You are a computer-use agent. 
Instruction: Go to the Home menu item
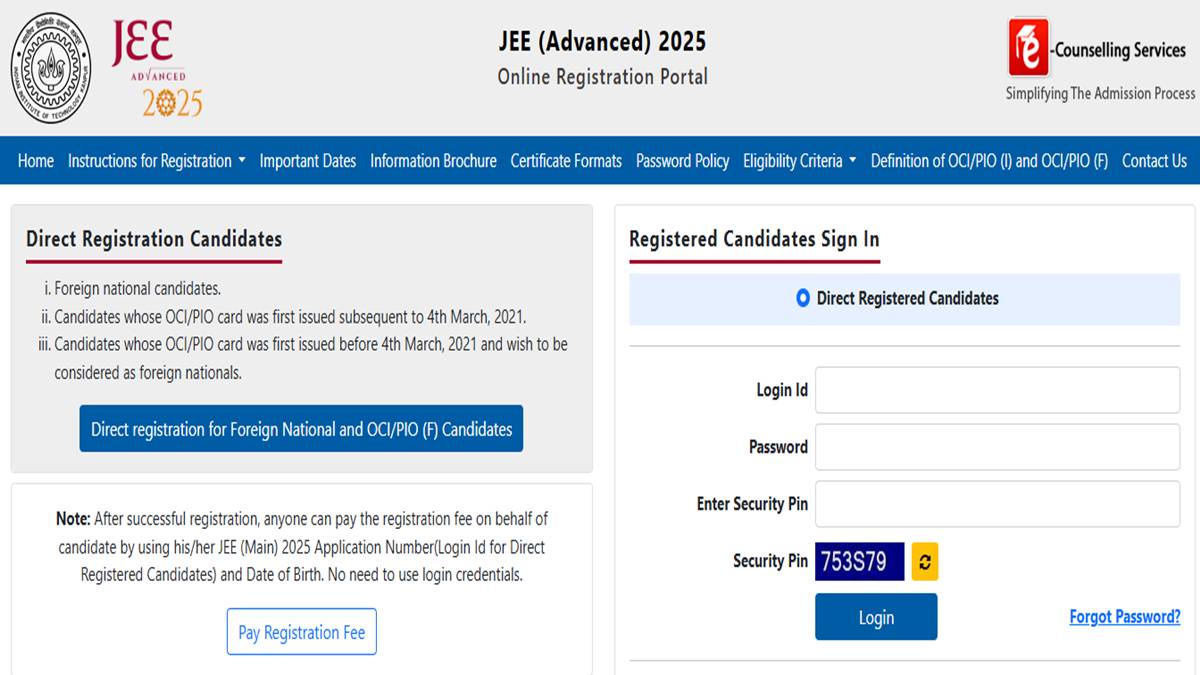click(x=35, y=160)
